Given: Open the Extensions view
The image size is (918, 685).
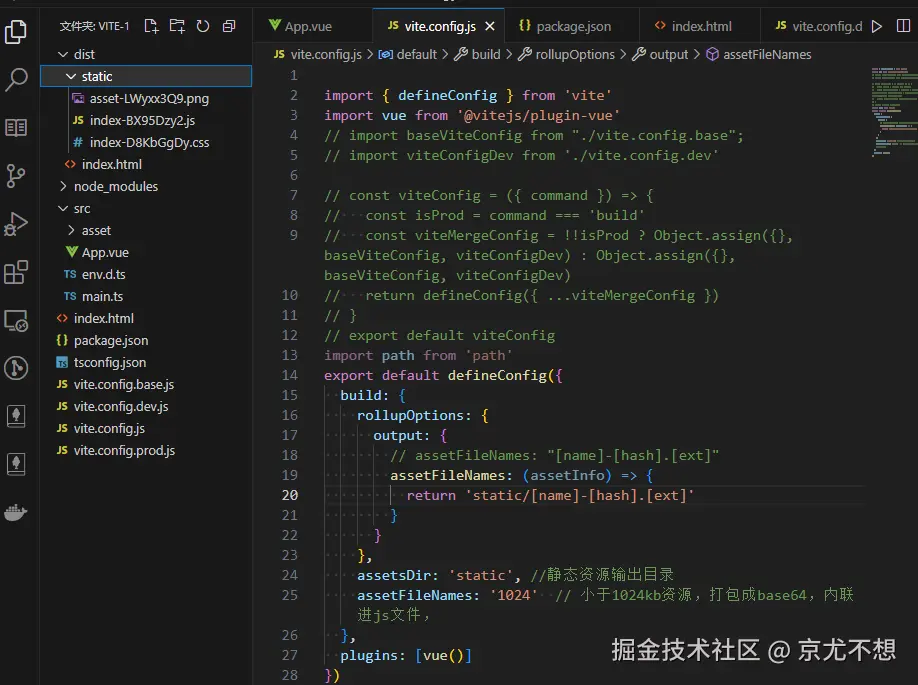Looking at the screenshot, I should tap(16, 272).
